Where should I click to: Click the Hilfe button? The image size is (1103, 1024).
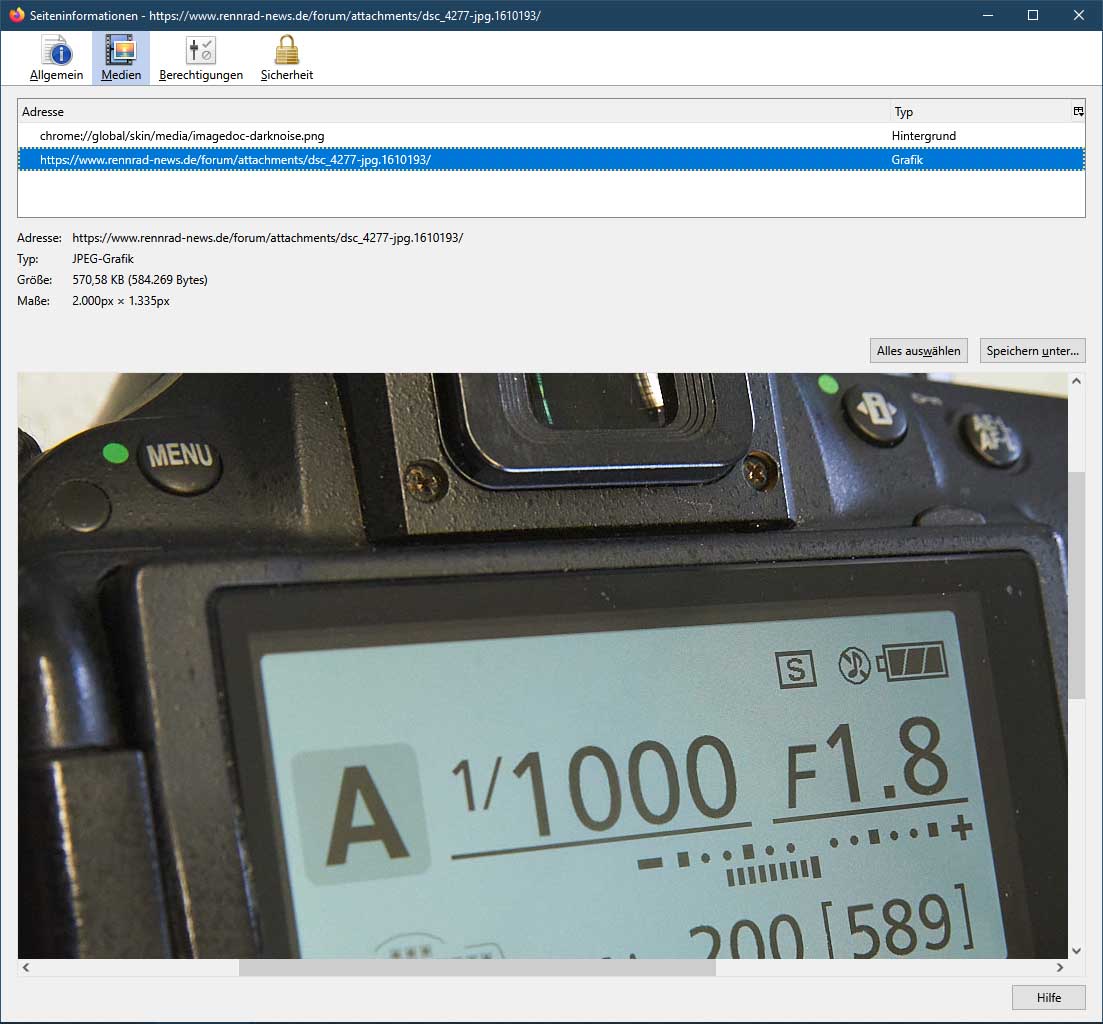click(x=1048, y=998)
